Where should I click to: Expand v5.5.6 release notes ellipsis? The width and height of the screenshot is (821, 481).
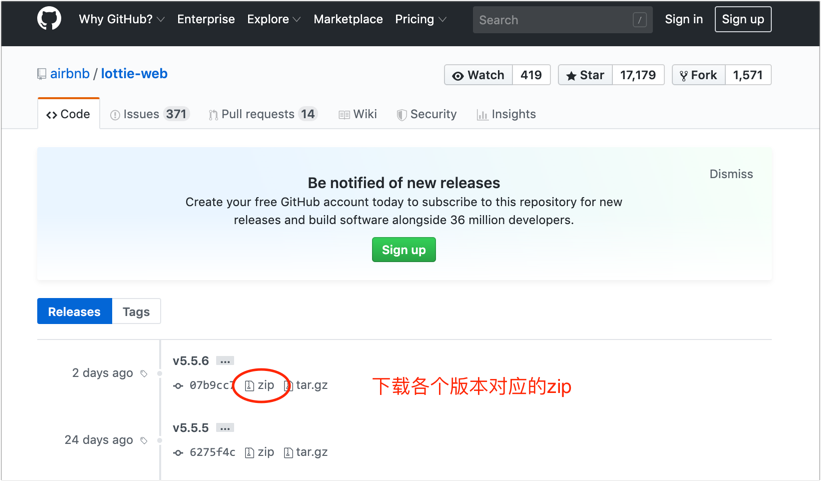click(225, 361)
